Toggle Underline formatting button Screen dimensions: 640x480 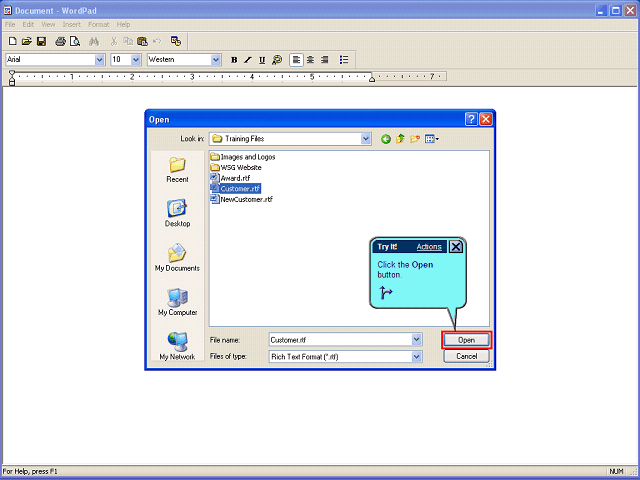tap(262, 60)
